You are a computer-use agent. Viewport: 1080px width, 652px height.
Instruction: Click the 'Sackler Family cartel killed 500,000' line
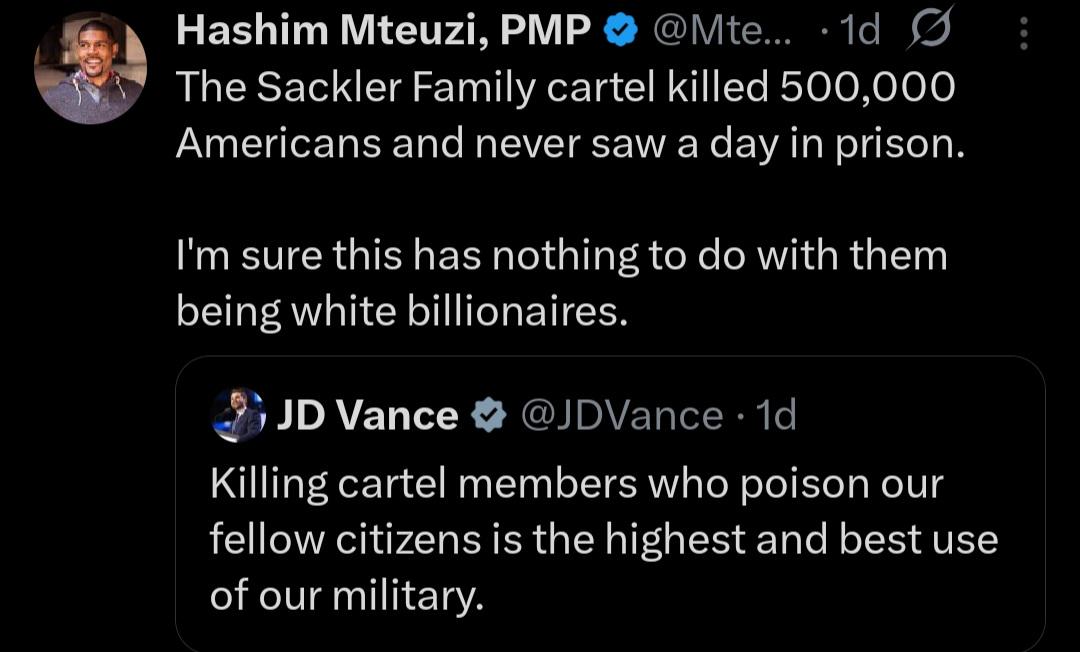(565, 88)
